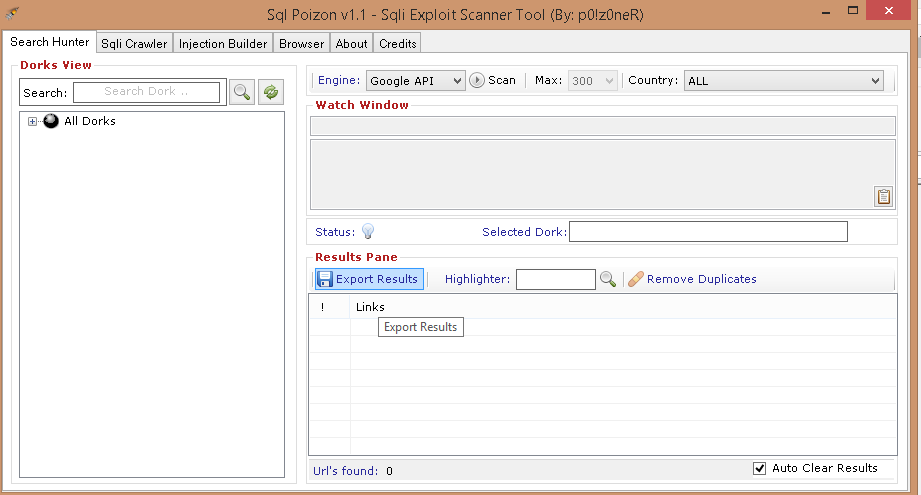Click the magnifier icon beside Search Dork
Screen dimensions: 921x495
click(241, 92)
